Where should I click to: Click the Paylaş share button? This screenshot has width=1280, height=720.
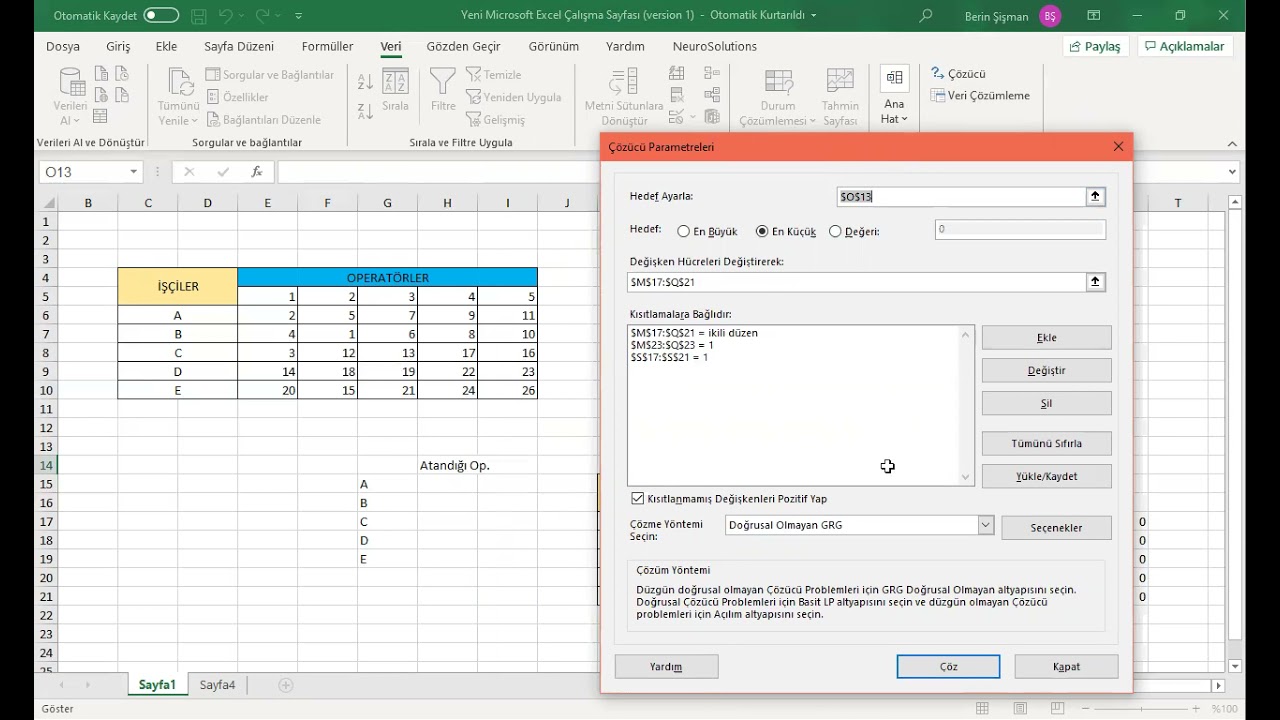coord(1095,46)
